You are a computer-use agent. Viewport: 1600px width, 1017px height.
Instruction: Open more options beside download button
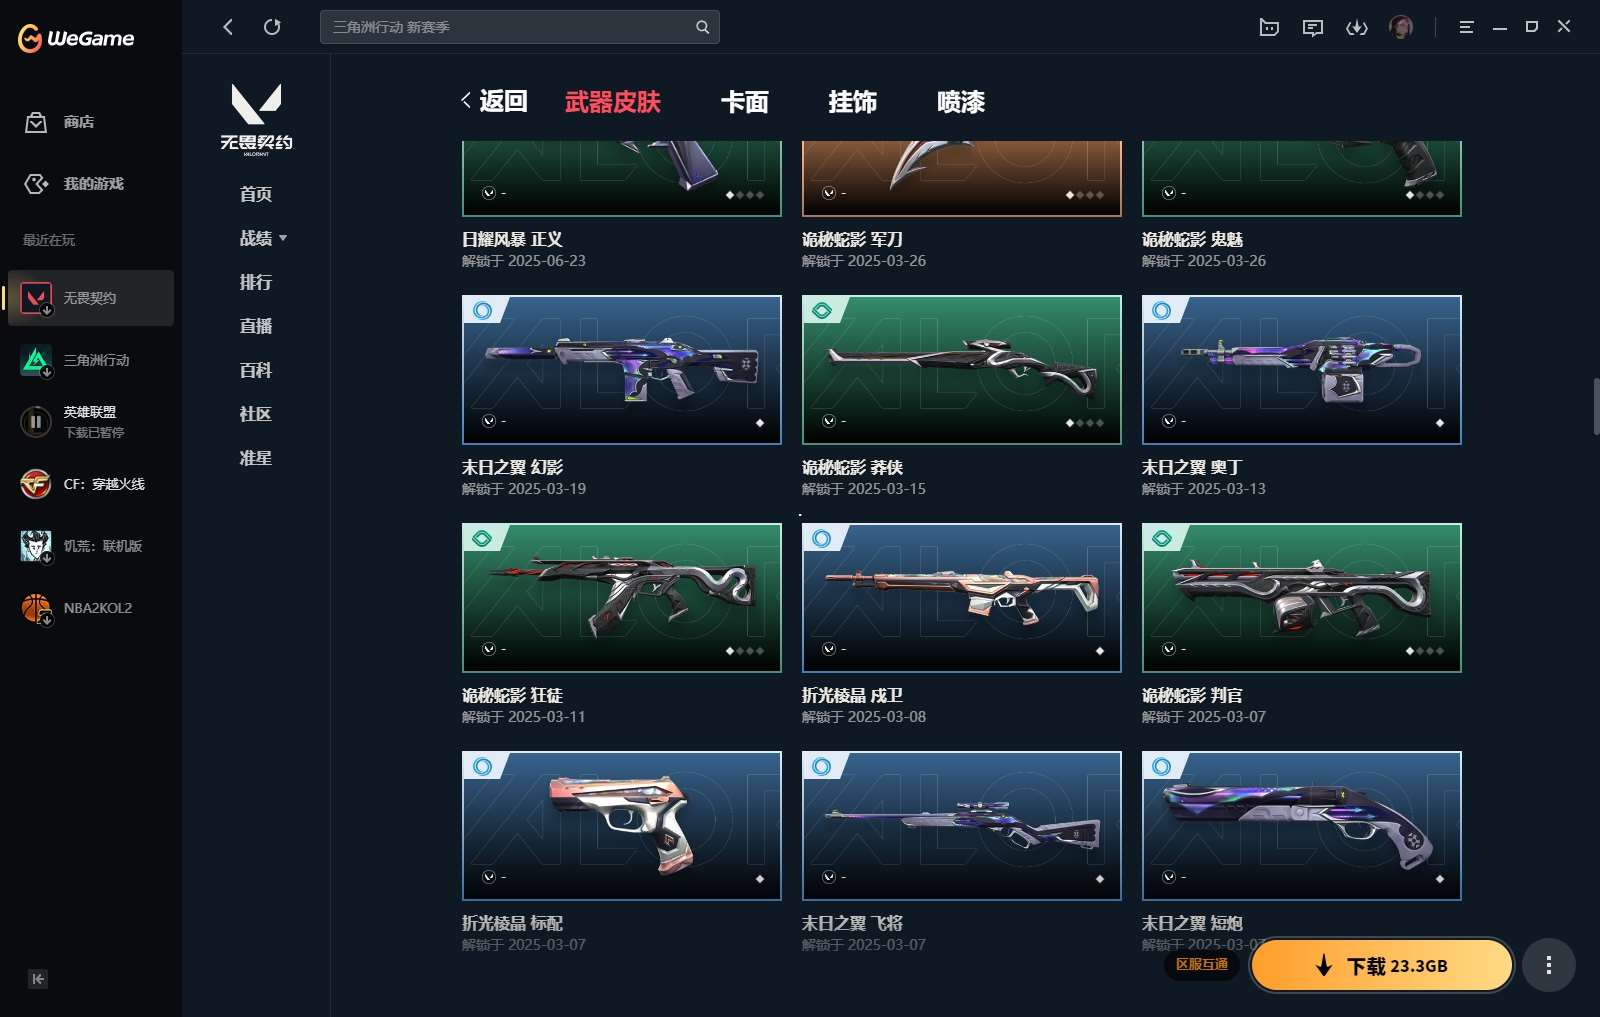pos(1549,965)
